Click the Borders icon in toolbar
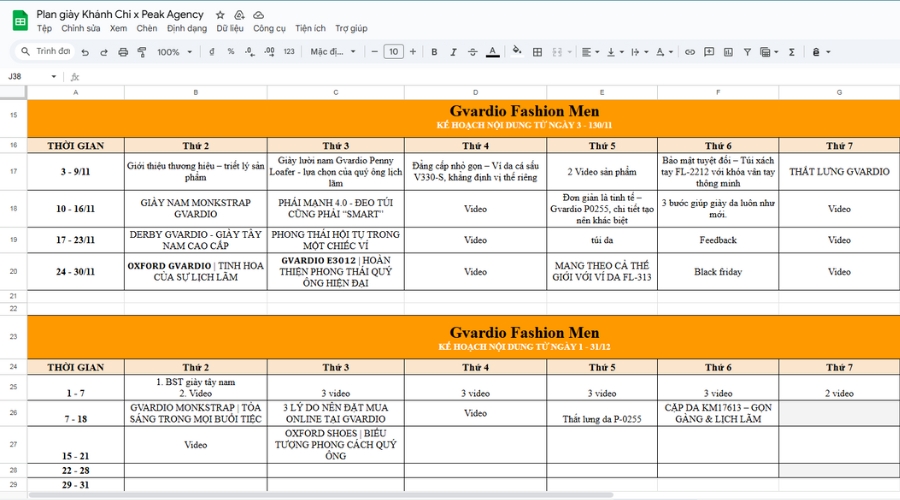Image resolution: width=900 pixels, height=500 pixels. coord(537,52)
